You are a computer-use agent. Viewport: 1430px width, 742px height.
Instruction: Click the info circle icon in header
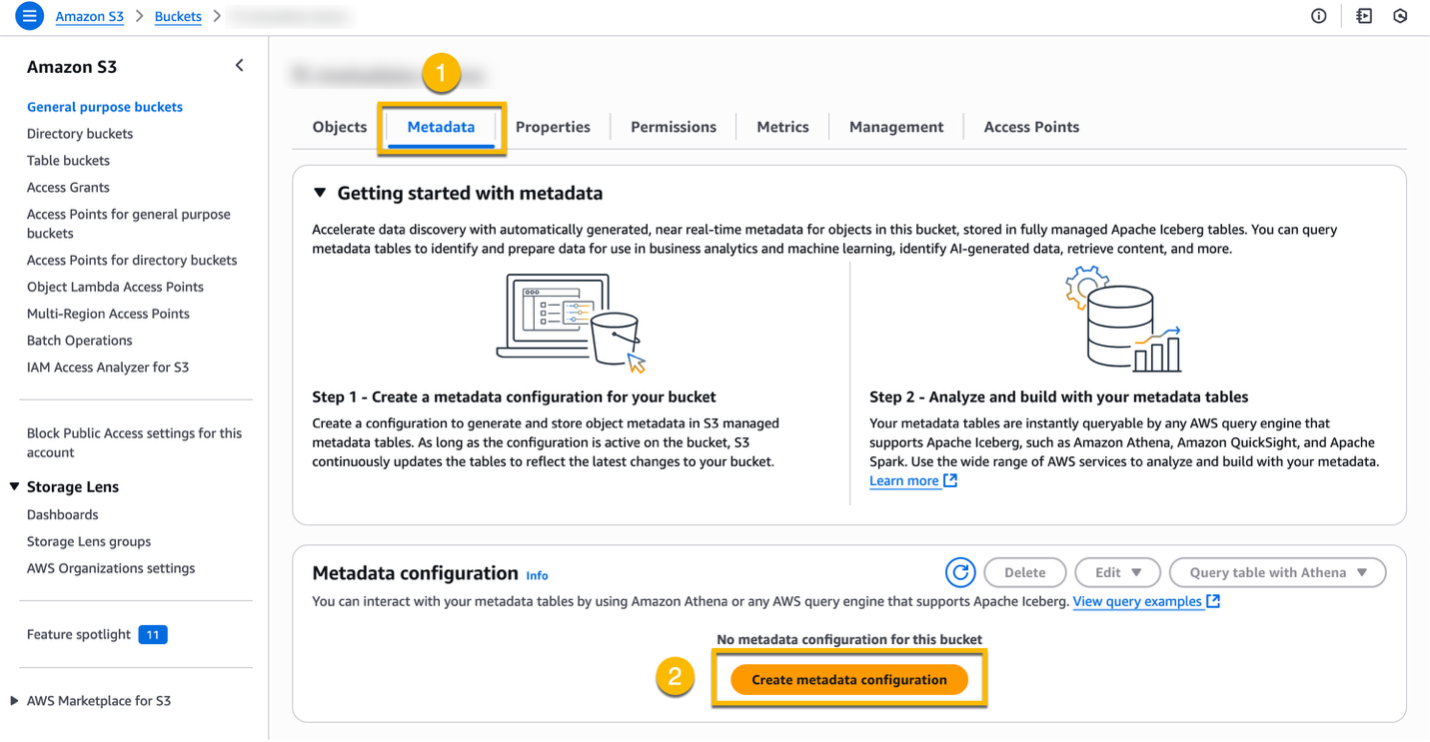click(x=1319, y=16)
